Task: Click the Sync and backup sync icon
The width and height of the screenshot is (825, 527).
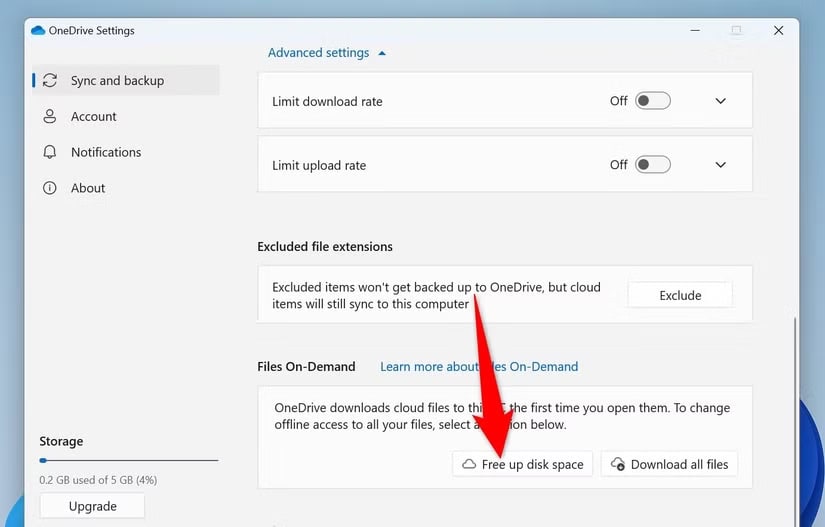Action: pyautogui.click(x=50, y=81)
